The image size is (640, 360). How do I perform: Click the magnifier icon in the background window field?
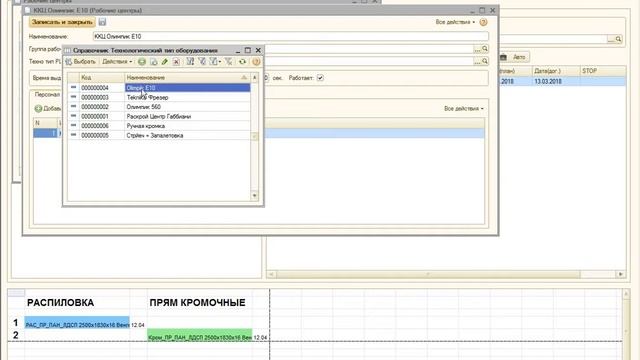(x=618, y=39)
